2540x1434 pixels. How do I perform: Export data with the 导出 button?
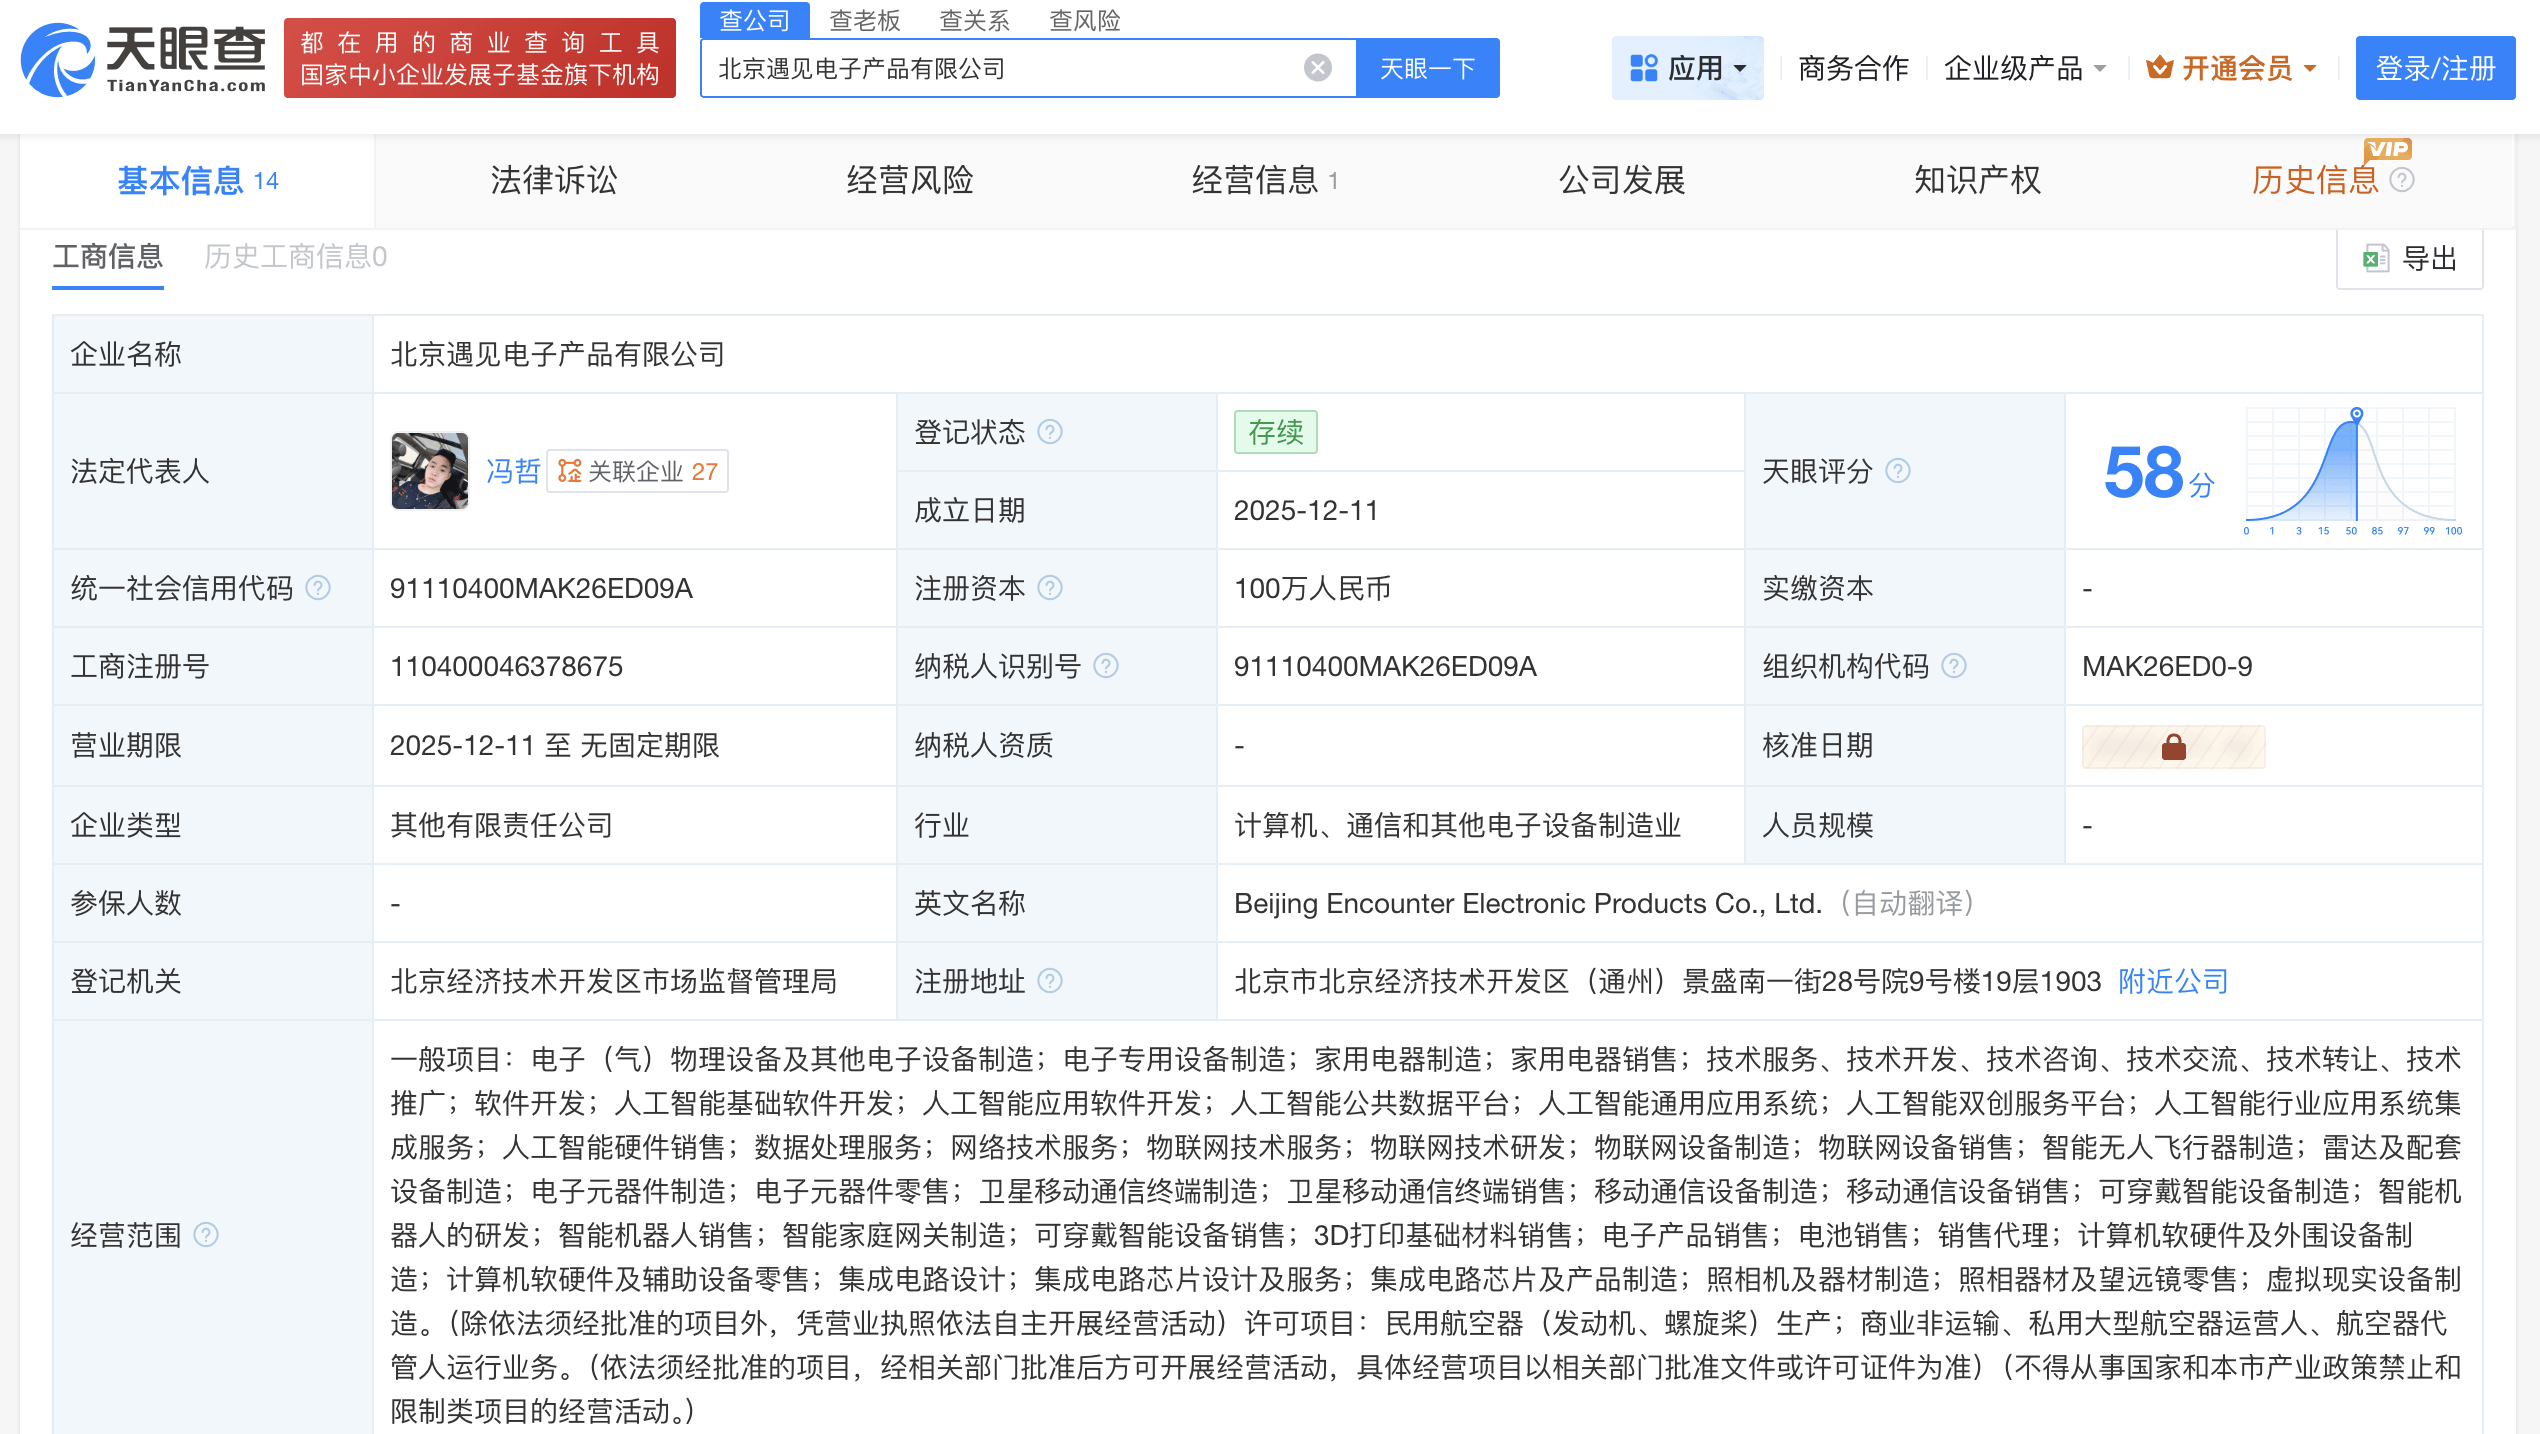(2410, 259)
